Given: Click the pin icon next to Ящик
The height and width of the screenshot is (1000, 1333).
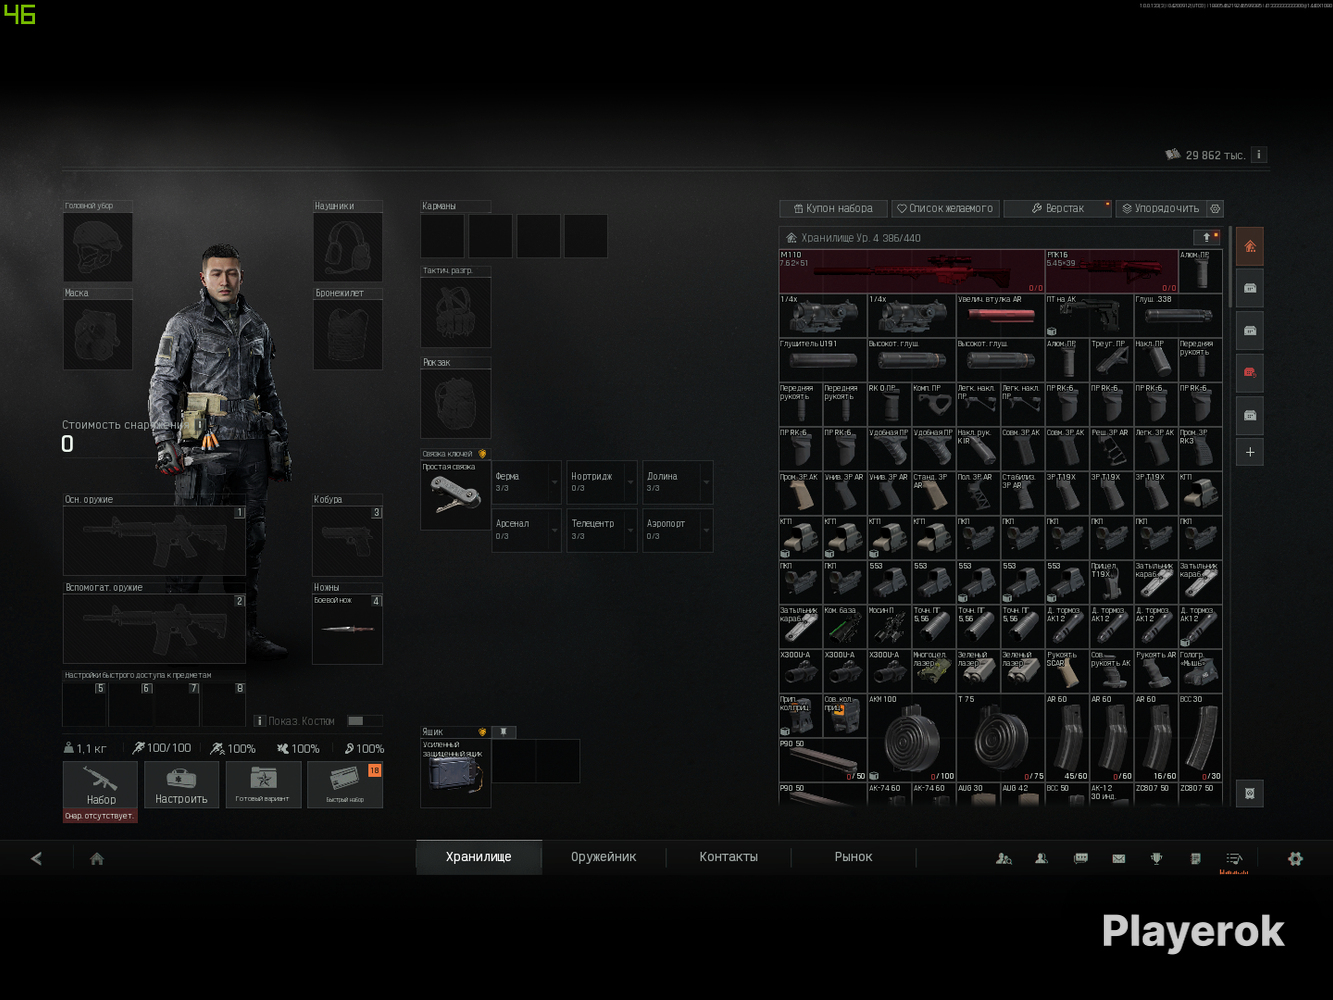Looking at the screenshot, I should tap(504, 732).
